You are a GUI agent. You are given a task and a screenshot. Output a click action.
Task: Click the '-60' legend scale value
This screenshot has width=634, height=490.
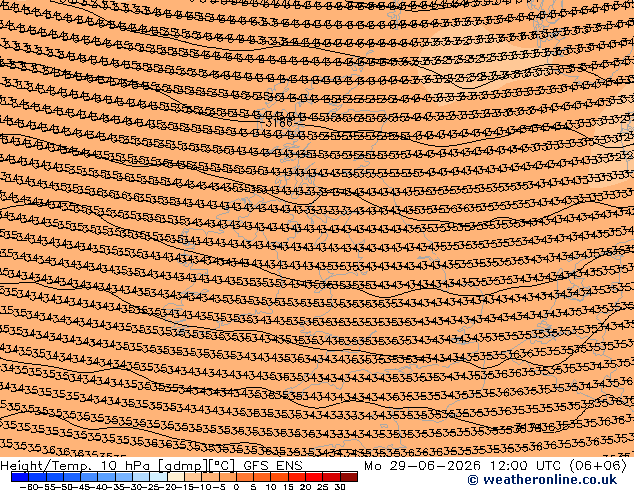click(x=28, y=486)
